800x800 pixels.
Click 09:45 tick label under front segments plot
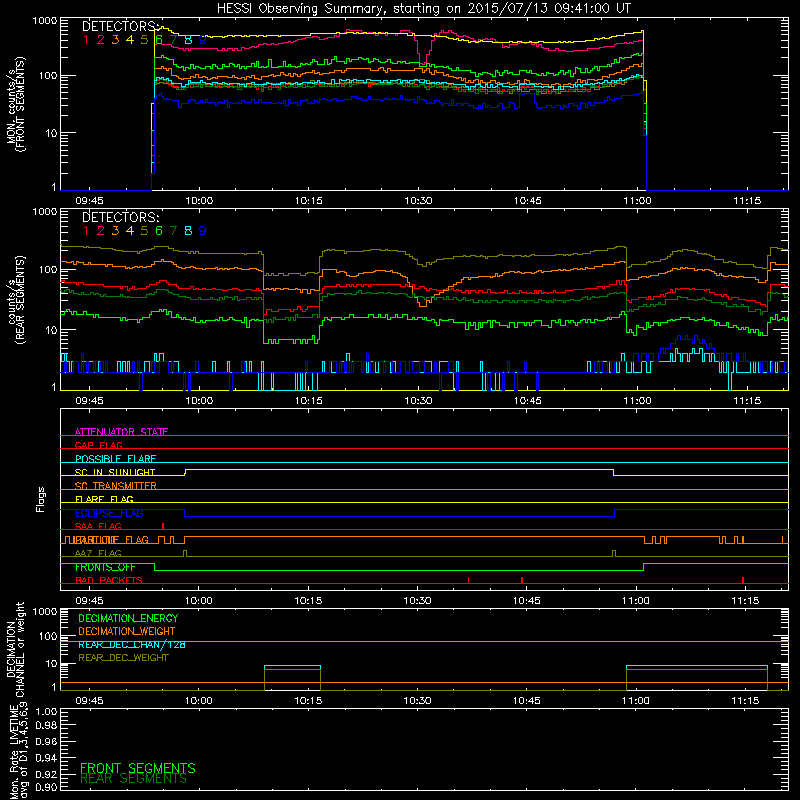coord(90,201)
